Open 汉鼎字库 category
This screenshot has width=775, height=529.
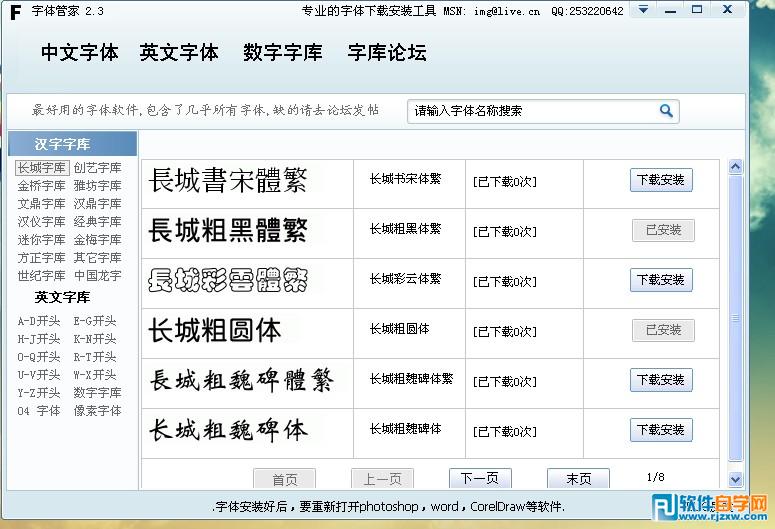coord(98,203)
